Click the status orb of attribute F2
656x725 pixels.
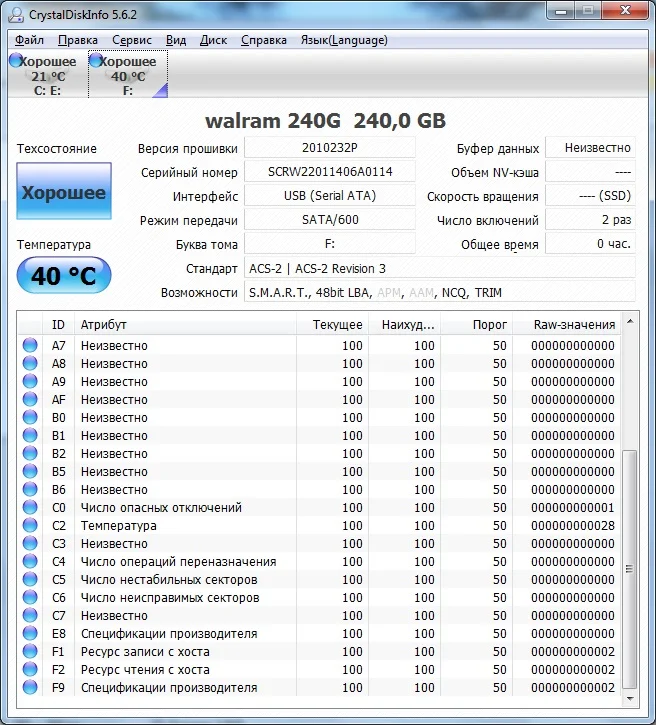[30, 670]
